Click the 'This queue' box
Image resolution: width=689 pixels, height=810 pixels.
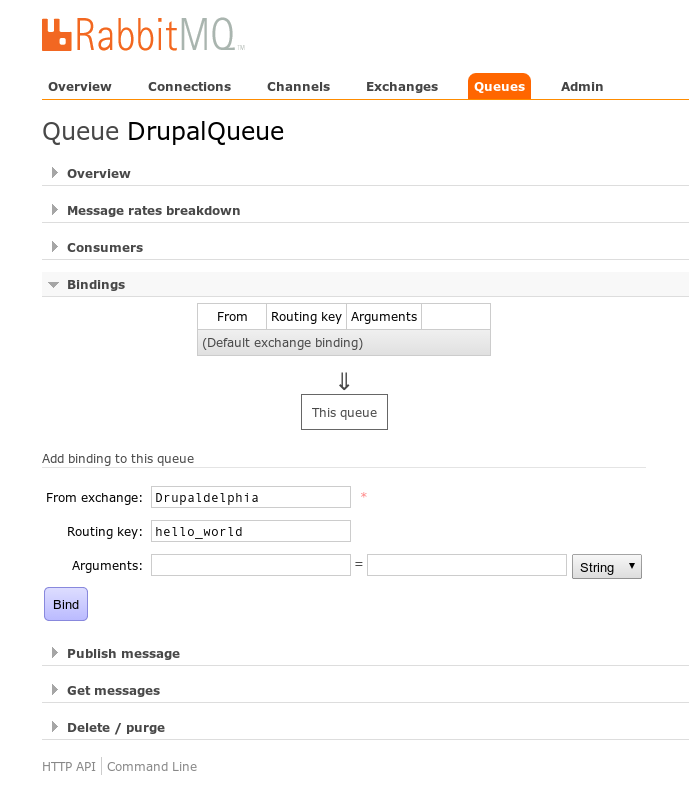(344, 412)
